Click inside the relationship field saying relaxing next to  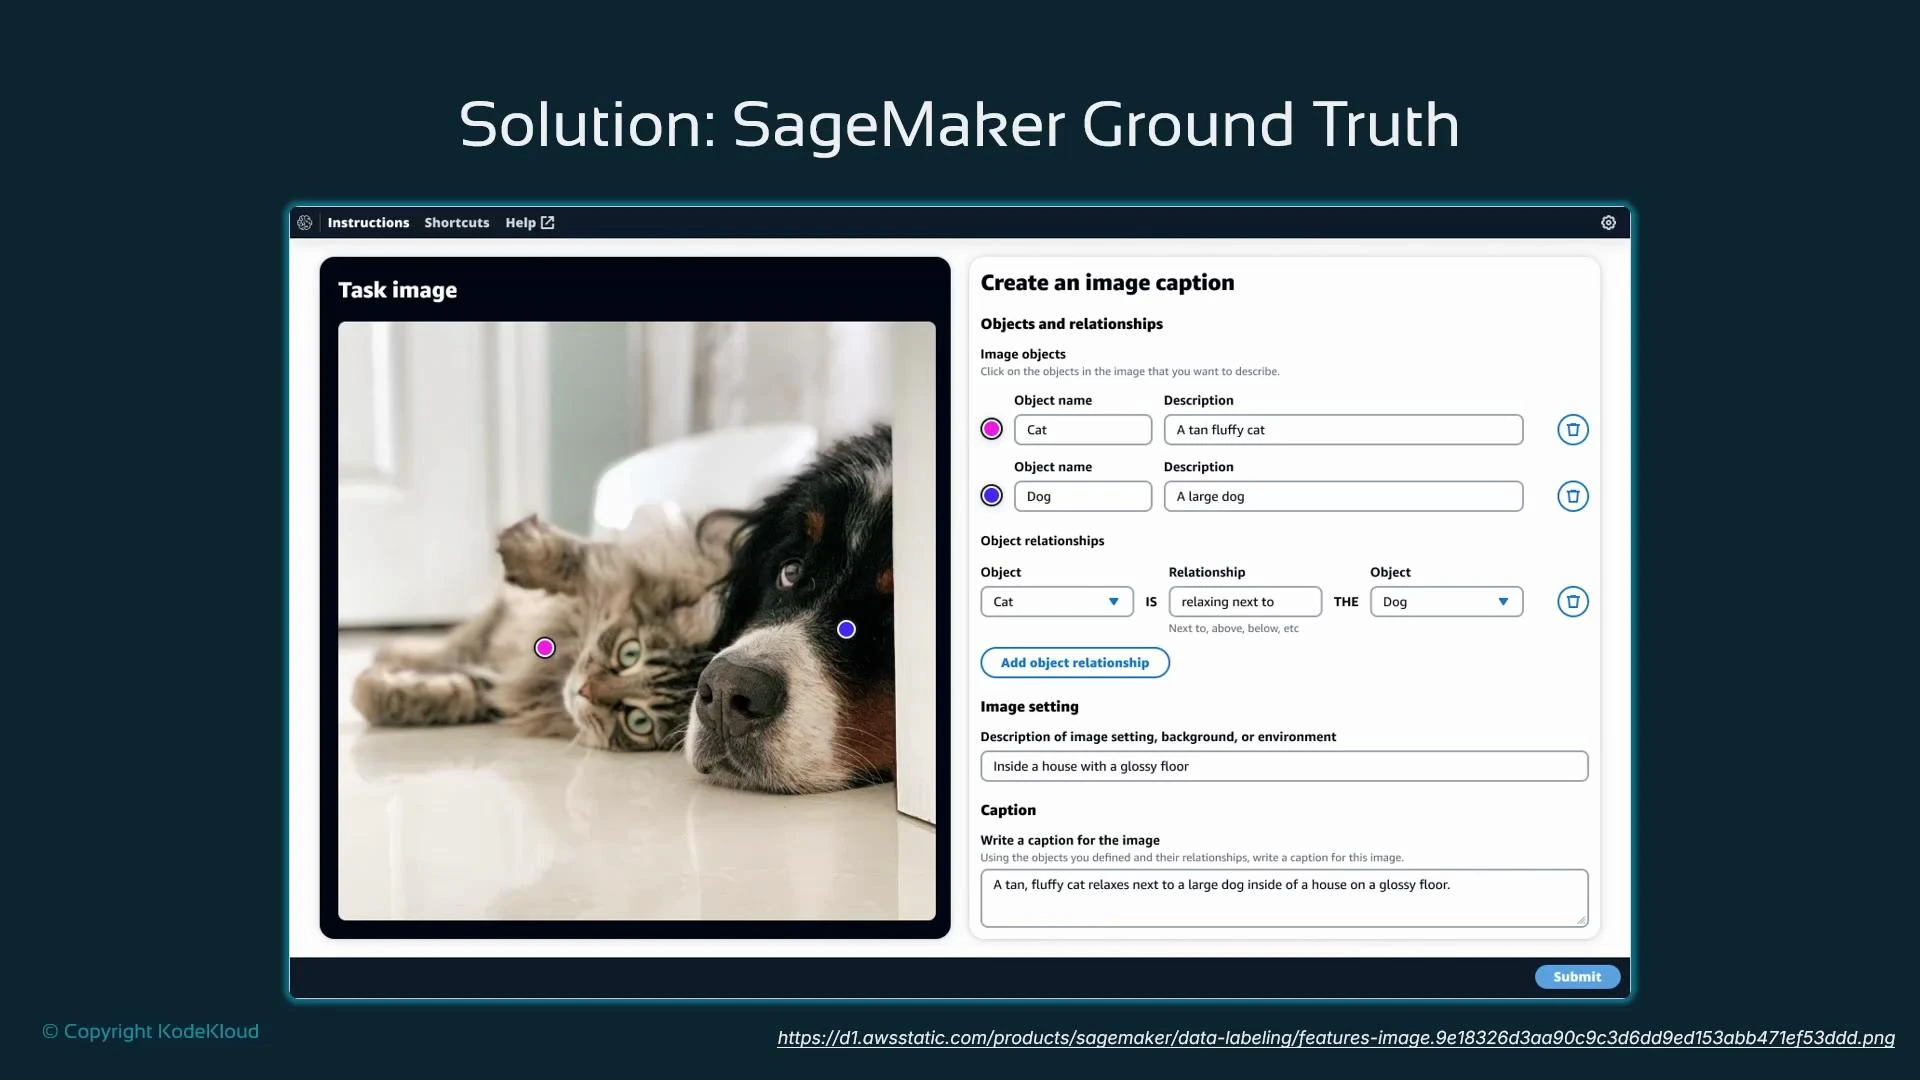[x=1245, y=601]
